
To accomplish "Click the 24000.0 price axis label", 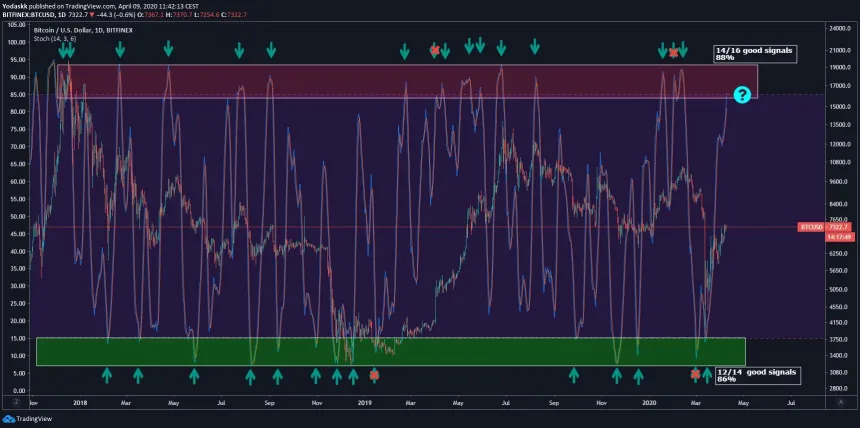I will [840, 28].
